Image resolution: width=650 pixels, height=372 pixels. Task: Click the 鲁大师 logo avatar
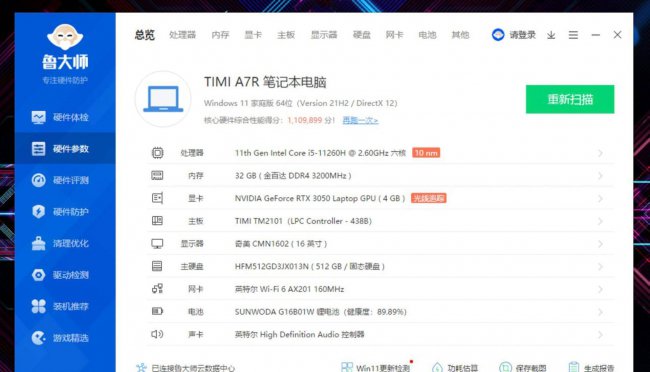click(x=65, y=36)
